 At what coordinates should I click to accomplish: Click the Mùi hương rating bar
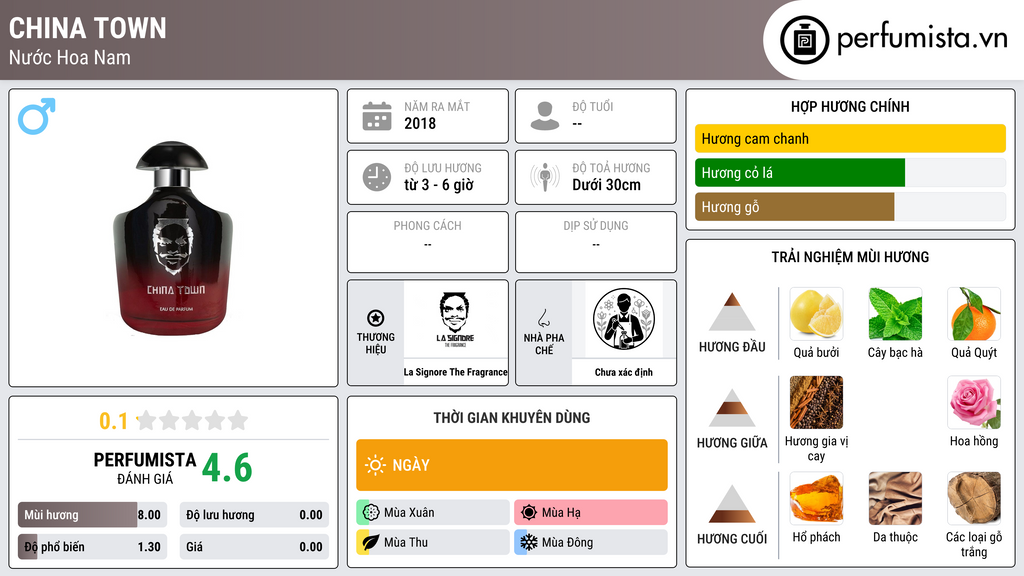92,515
